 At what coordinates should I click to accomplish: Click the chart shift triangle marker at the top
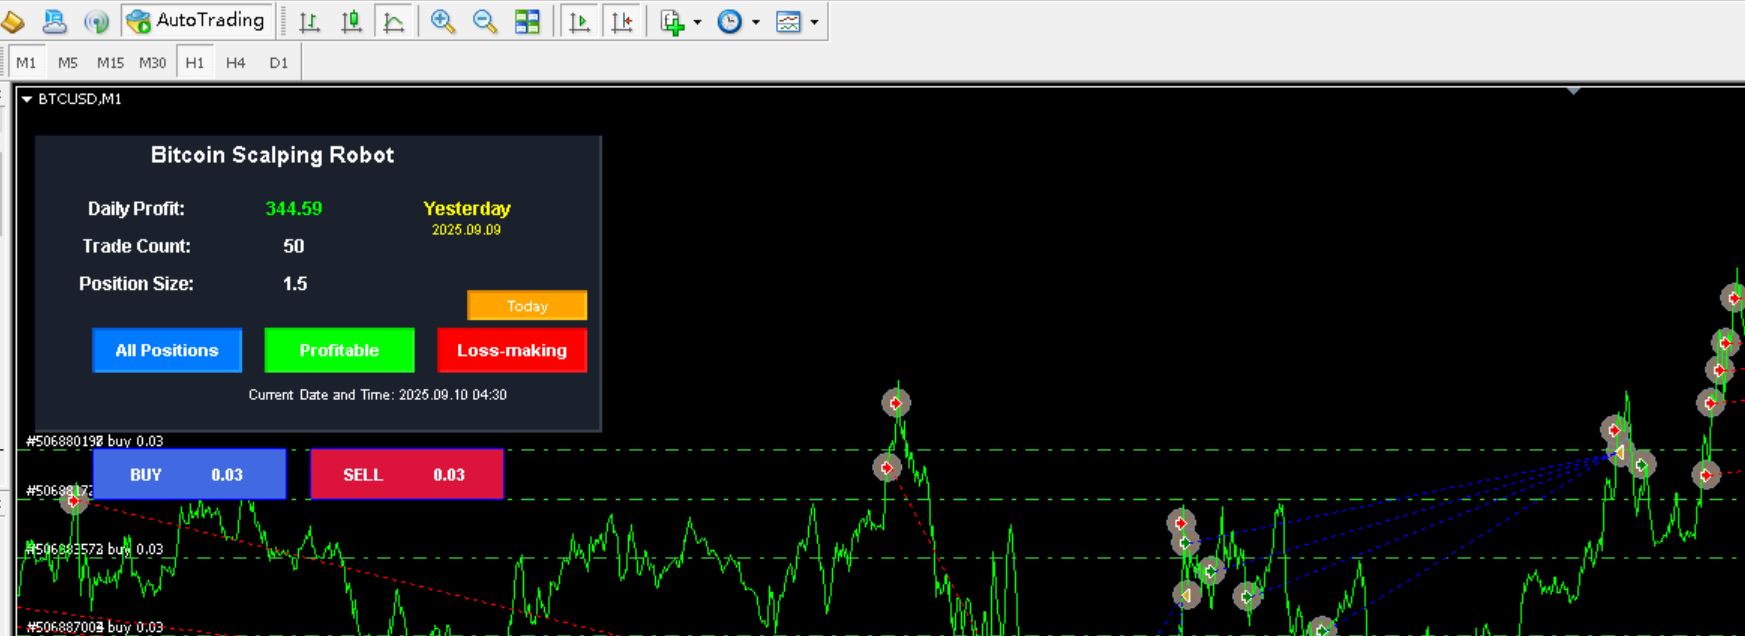pyautogui.click(x=1573, y=91)
